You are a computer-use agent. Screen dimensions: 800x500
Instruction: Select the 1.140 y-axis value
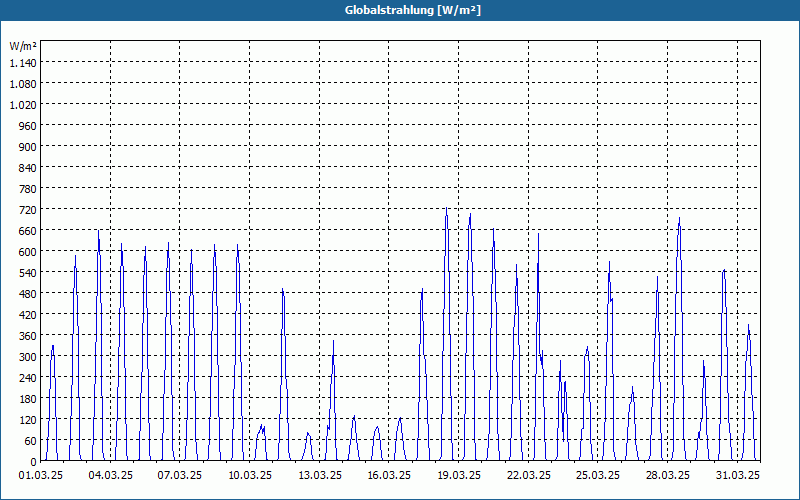point(23,63)
